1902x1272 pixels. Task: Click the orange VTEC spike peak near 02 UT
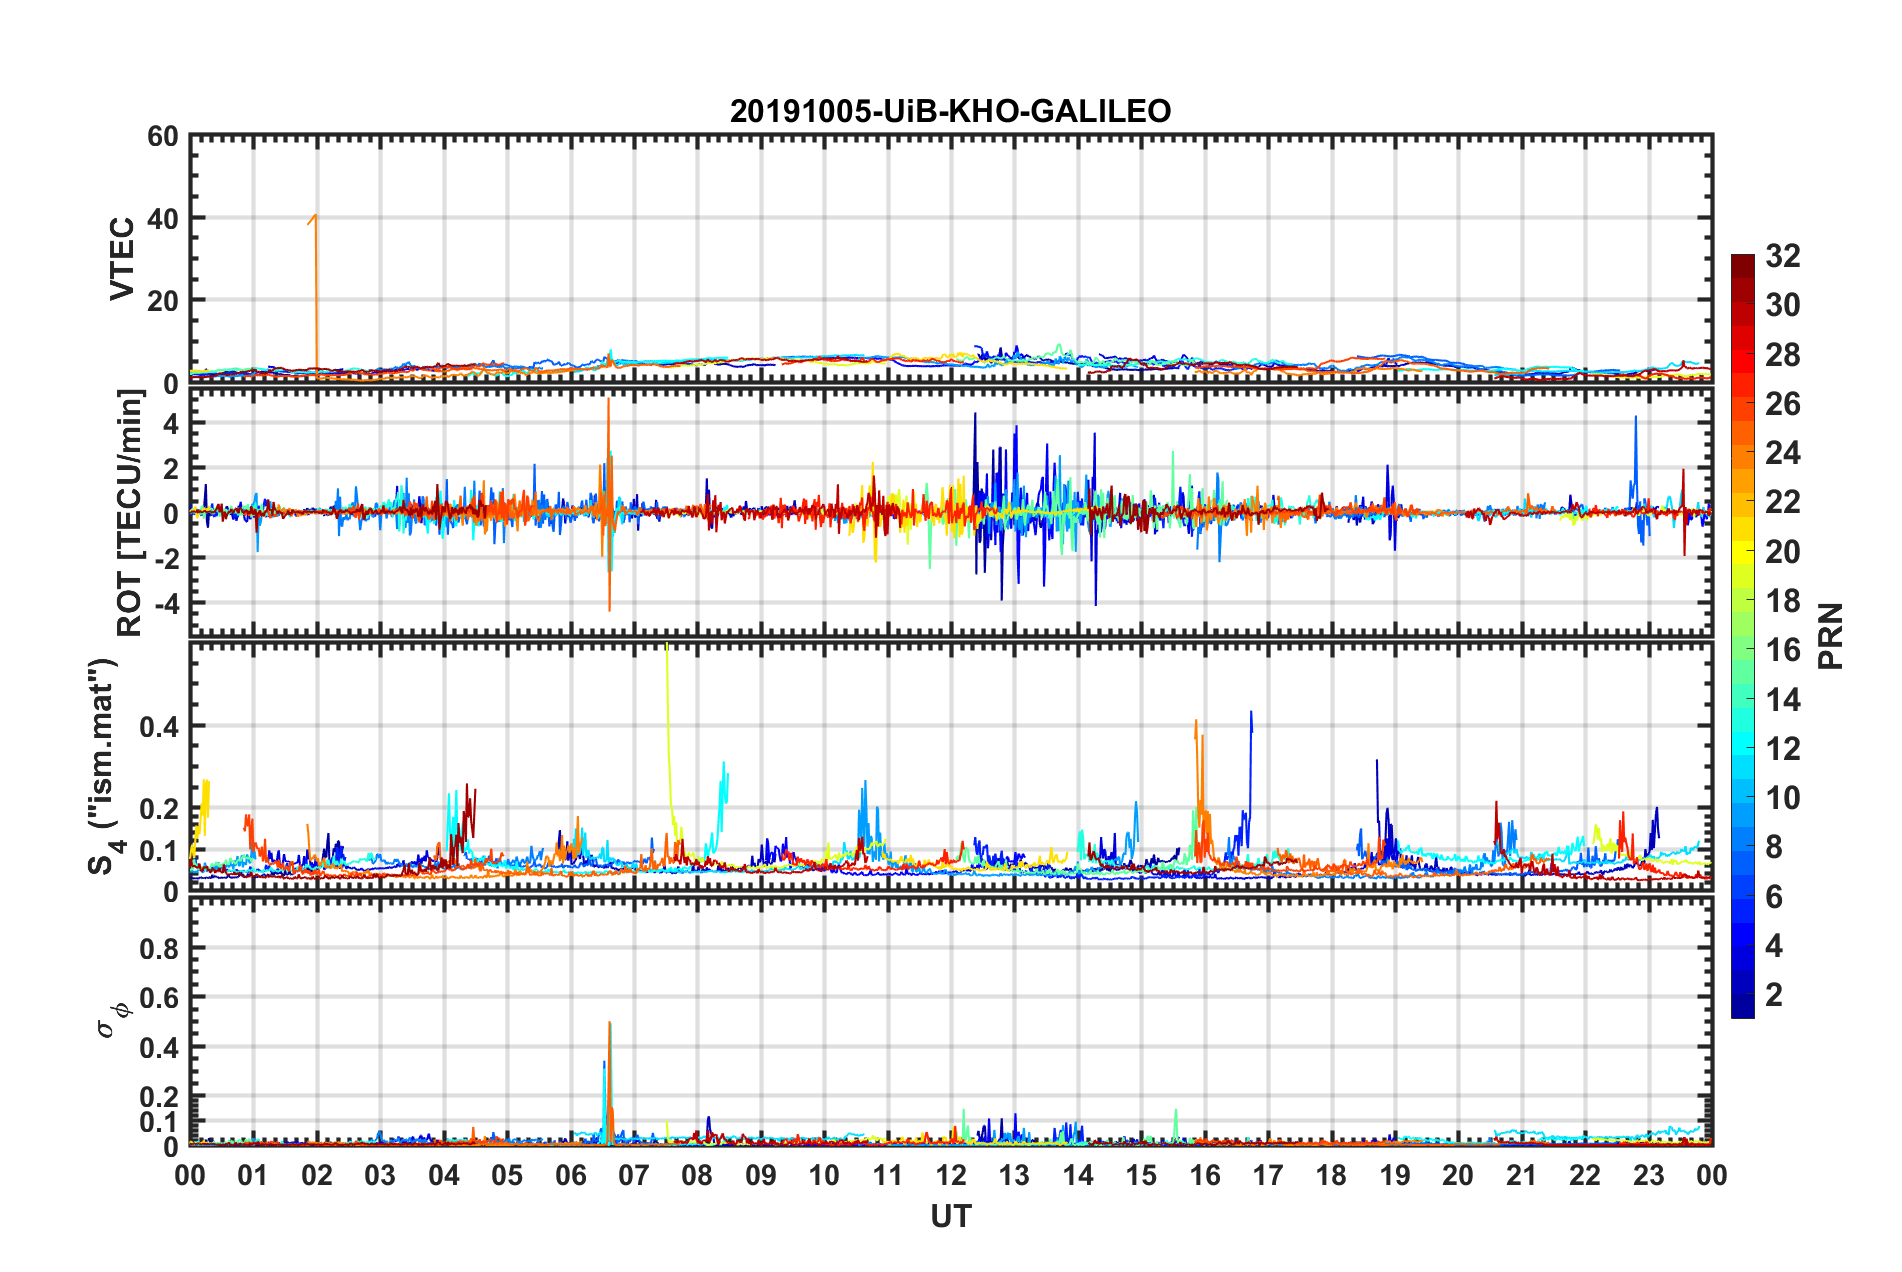[315, 215]
